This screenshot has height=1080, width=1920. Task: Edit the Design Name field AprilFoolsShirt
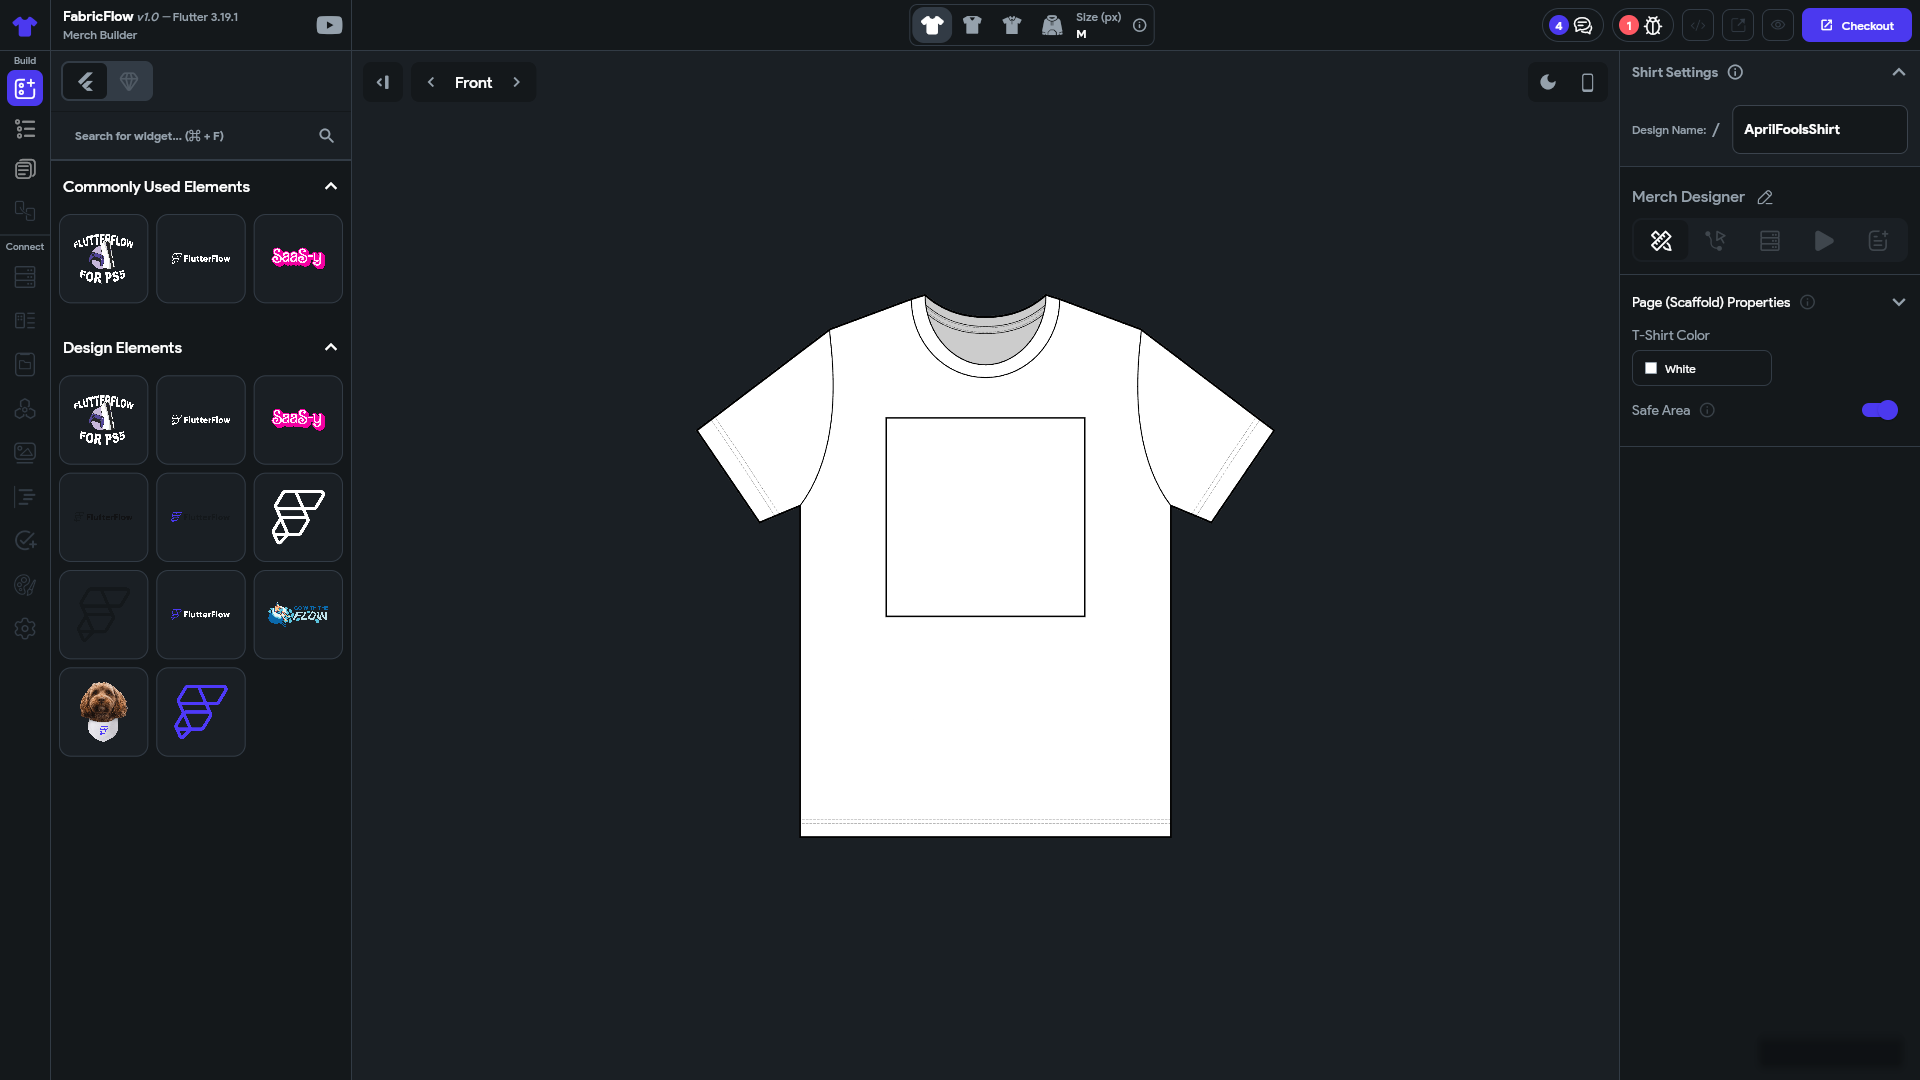pos(1819,129)
